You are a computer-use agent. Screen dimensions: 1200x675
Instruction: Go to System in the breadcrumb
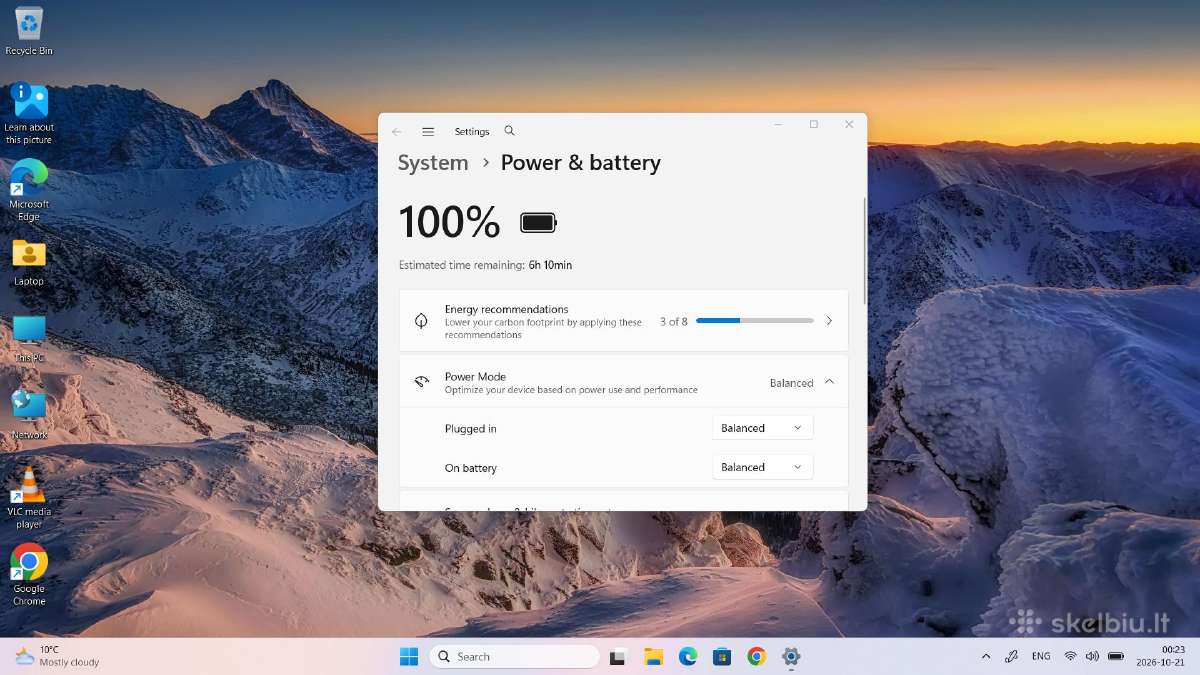pos(433,163)
